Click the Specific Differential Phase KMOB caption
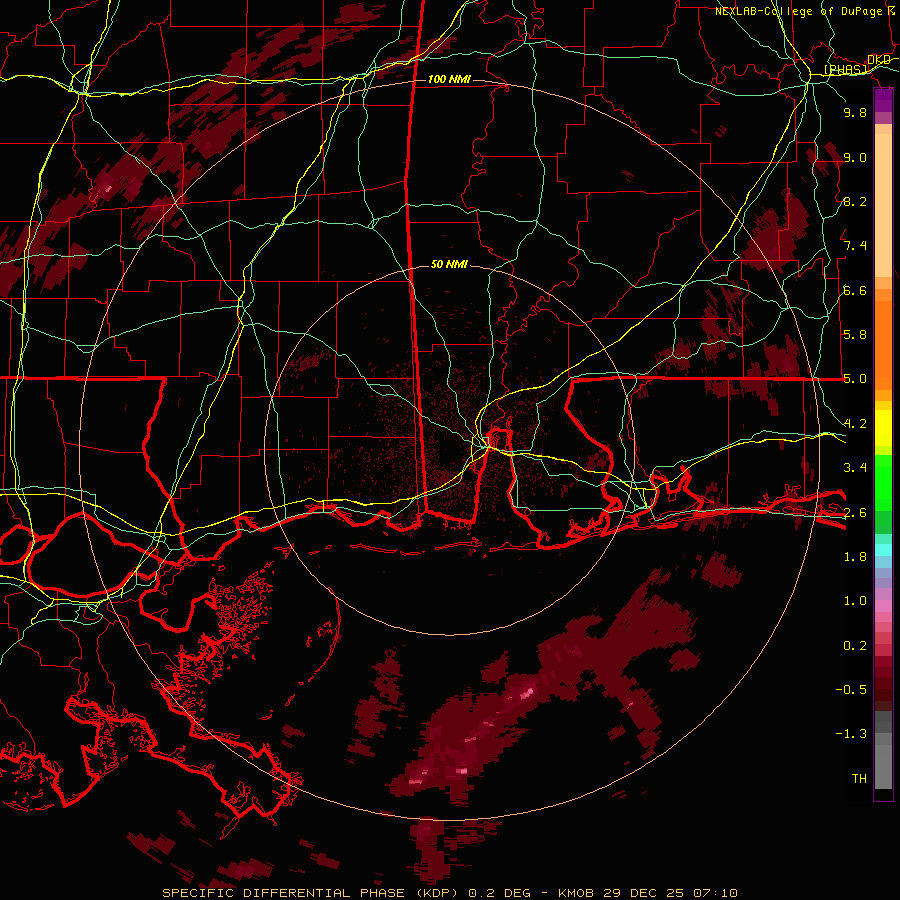 click(449, 893)
